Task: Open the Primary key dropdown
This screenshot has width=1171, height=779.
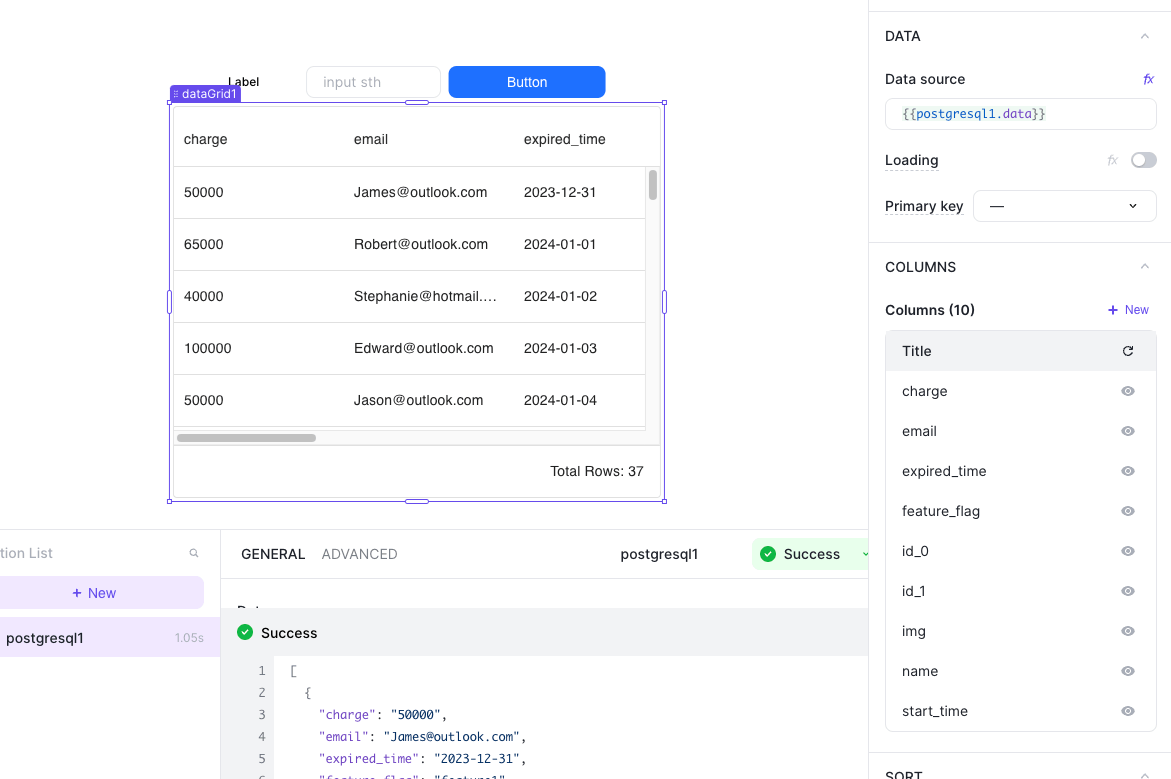Action: (1064, 206)
